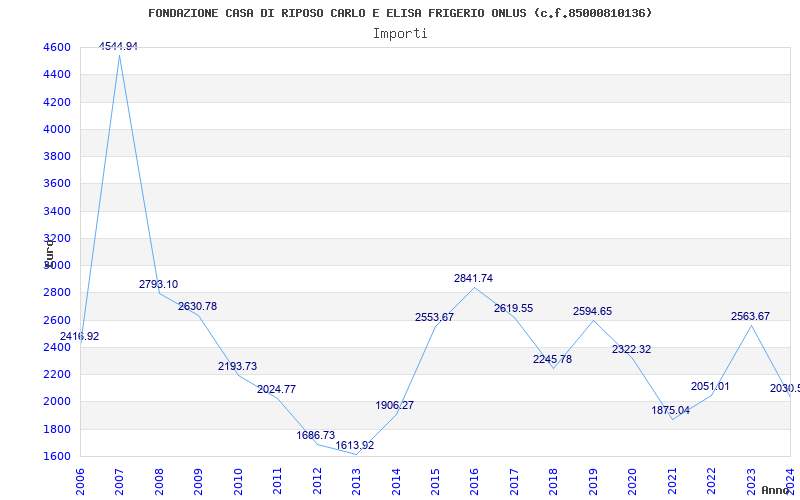Screen dimensions: 800x500
Task: Select data label 2793.10
Action: 159,285
